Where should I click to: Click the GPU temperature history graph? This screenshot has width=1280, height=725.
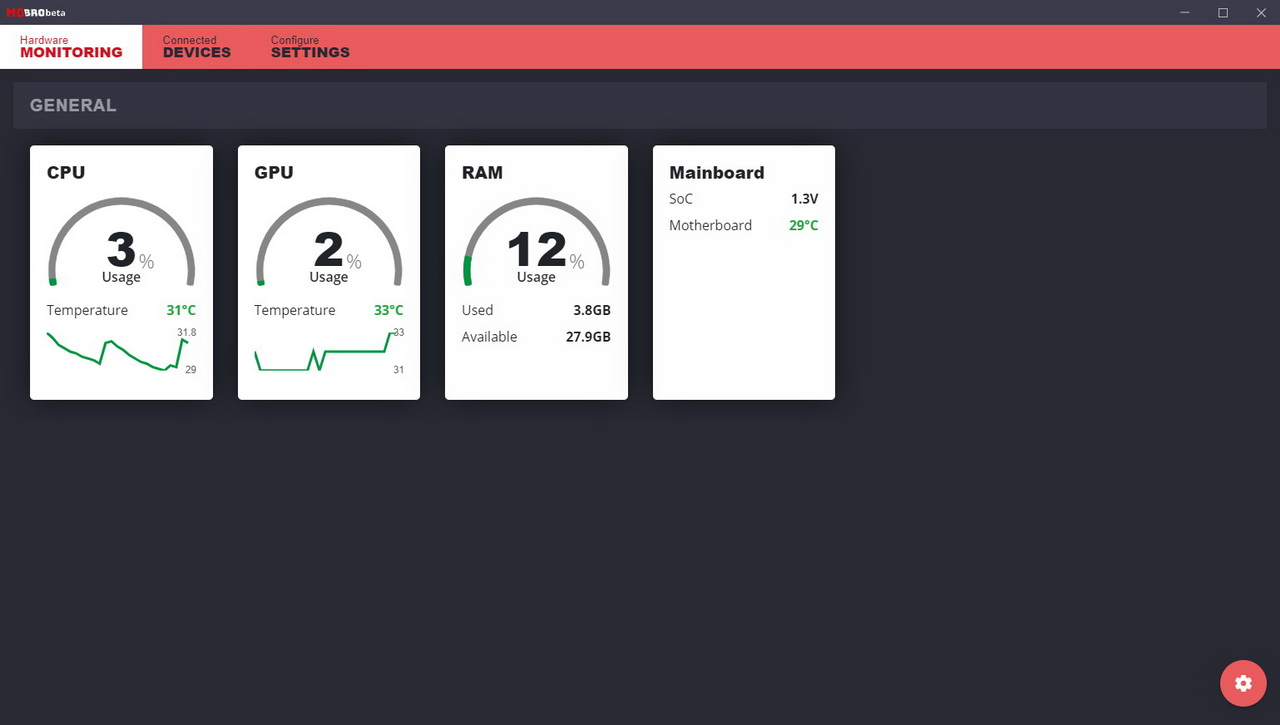(323, 351)
